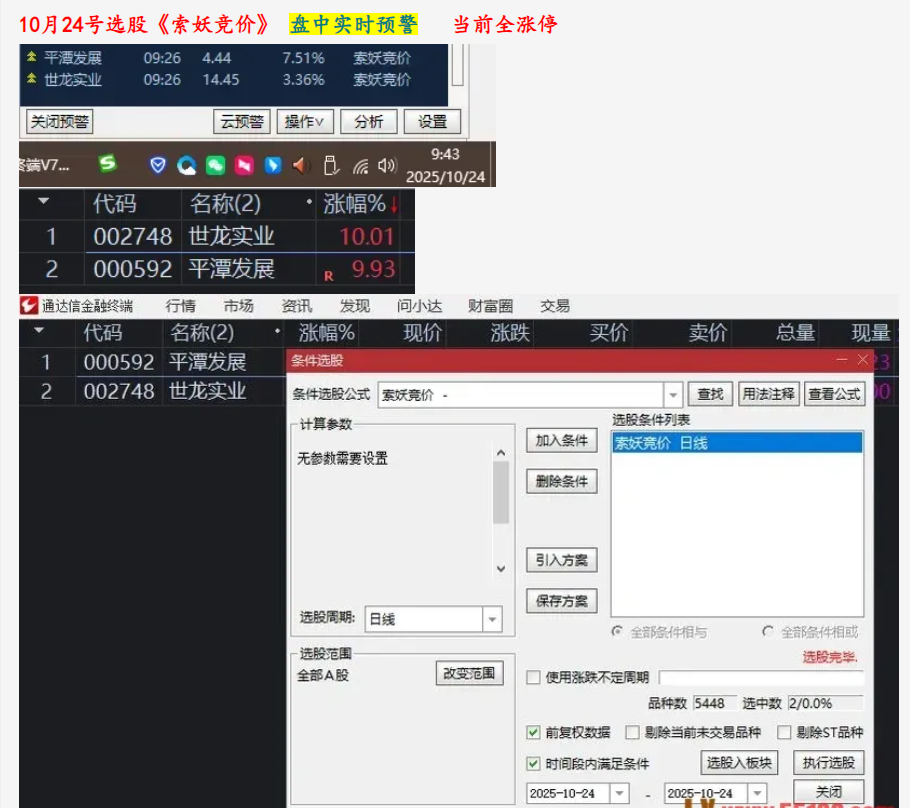Select 索妖竞价 日线 in condition list
The width and height of the screenshot is (910, 808).
[736, 443]
